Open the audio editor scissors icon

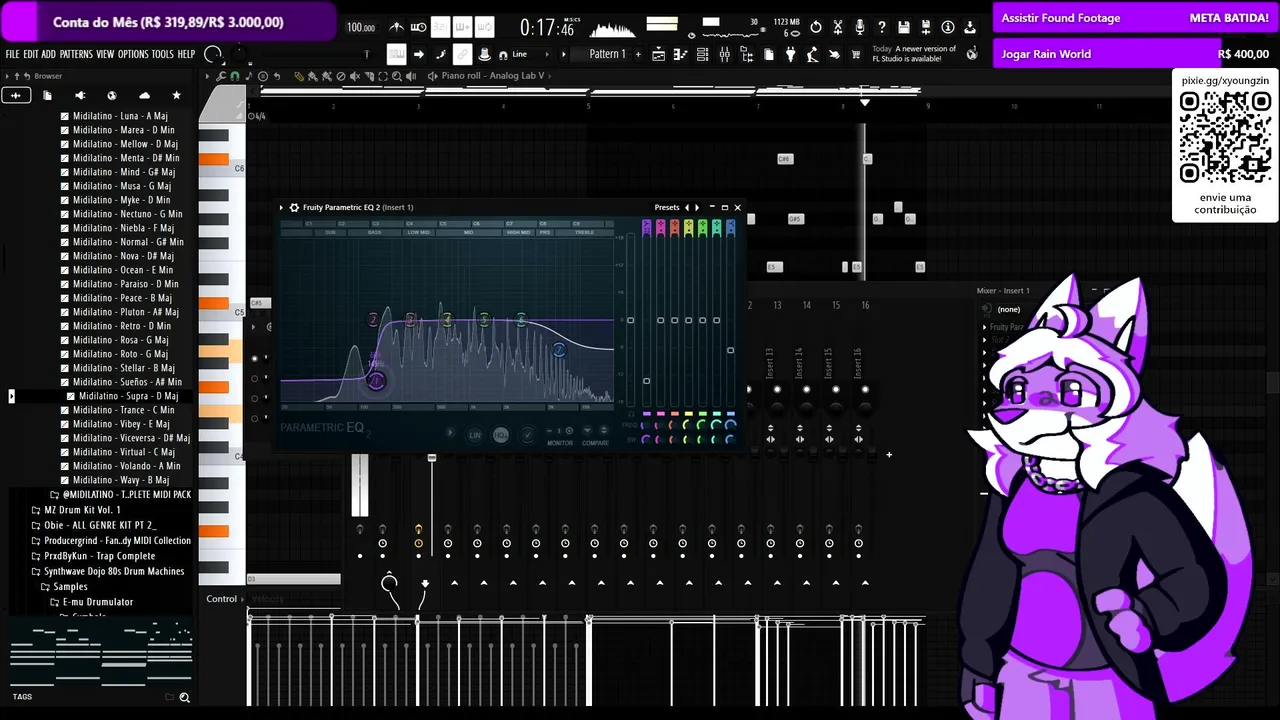tap(837, 27)
